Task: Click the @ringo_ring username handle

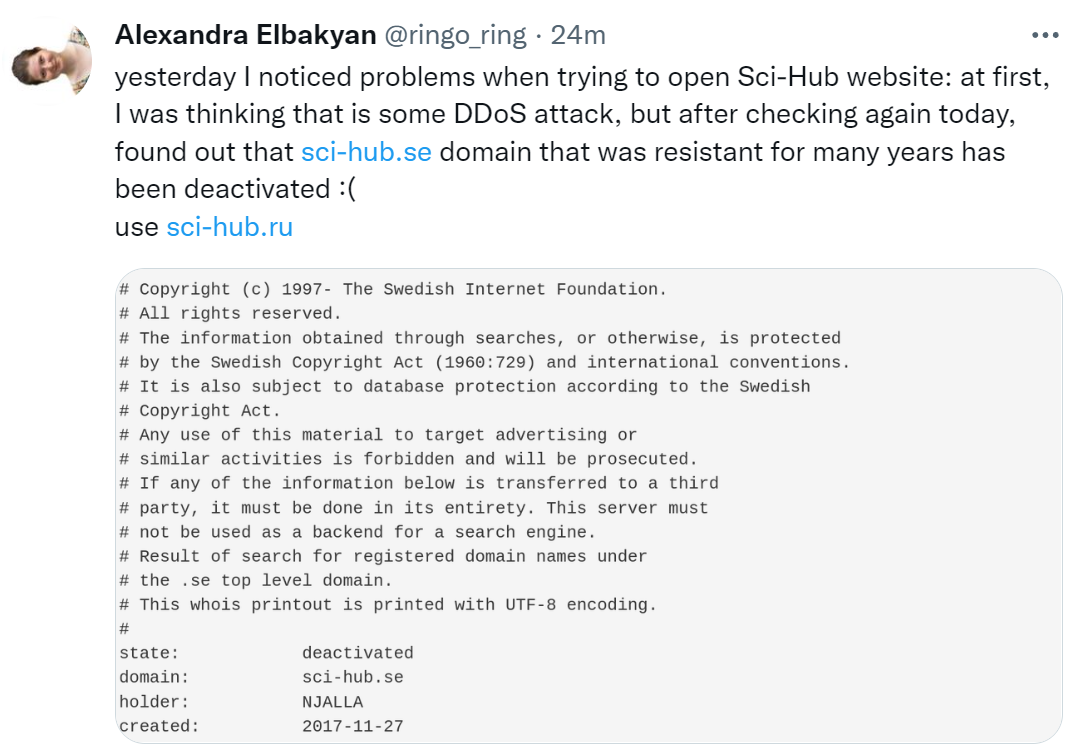Action: pos(455,35)
